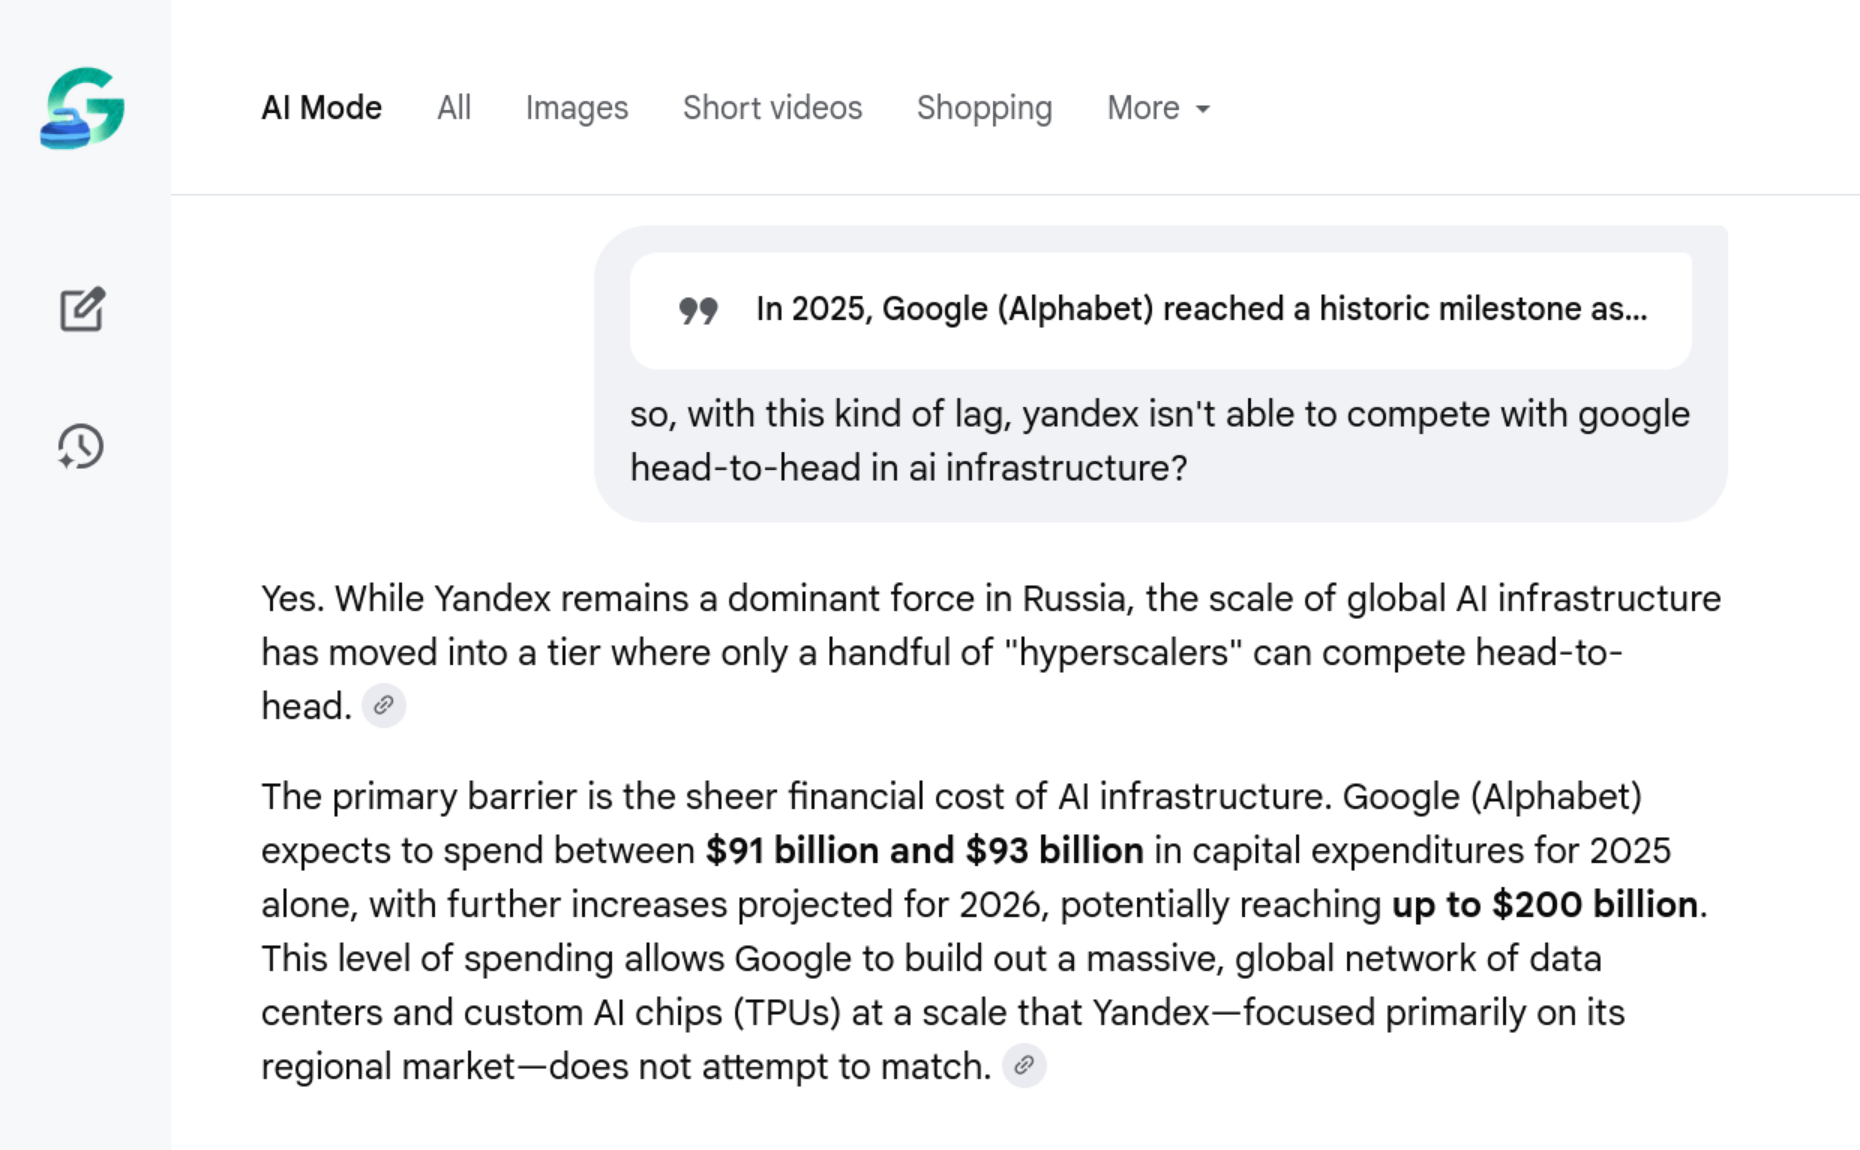This screenshot has height=1150, width=1860.
Task: Switch to the All results tab
Action: click(x=453, y=108)
